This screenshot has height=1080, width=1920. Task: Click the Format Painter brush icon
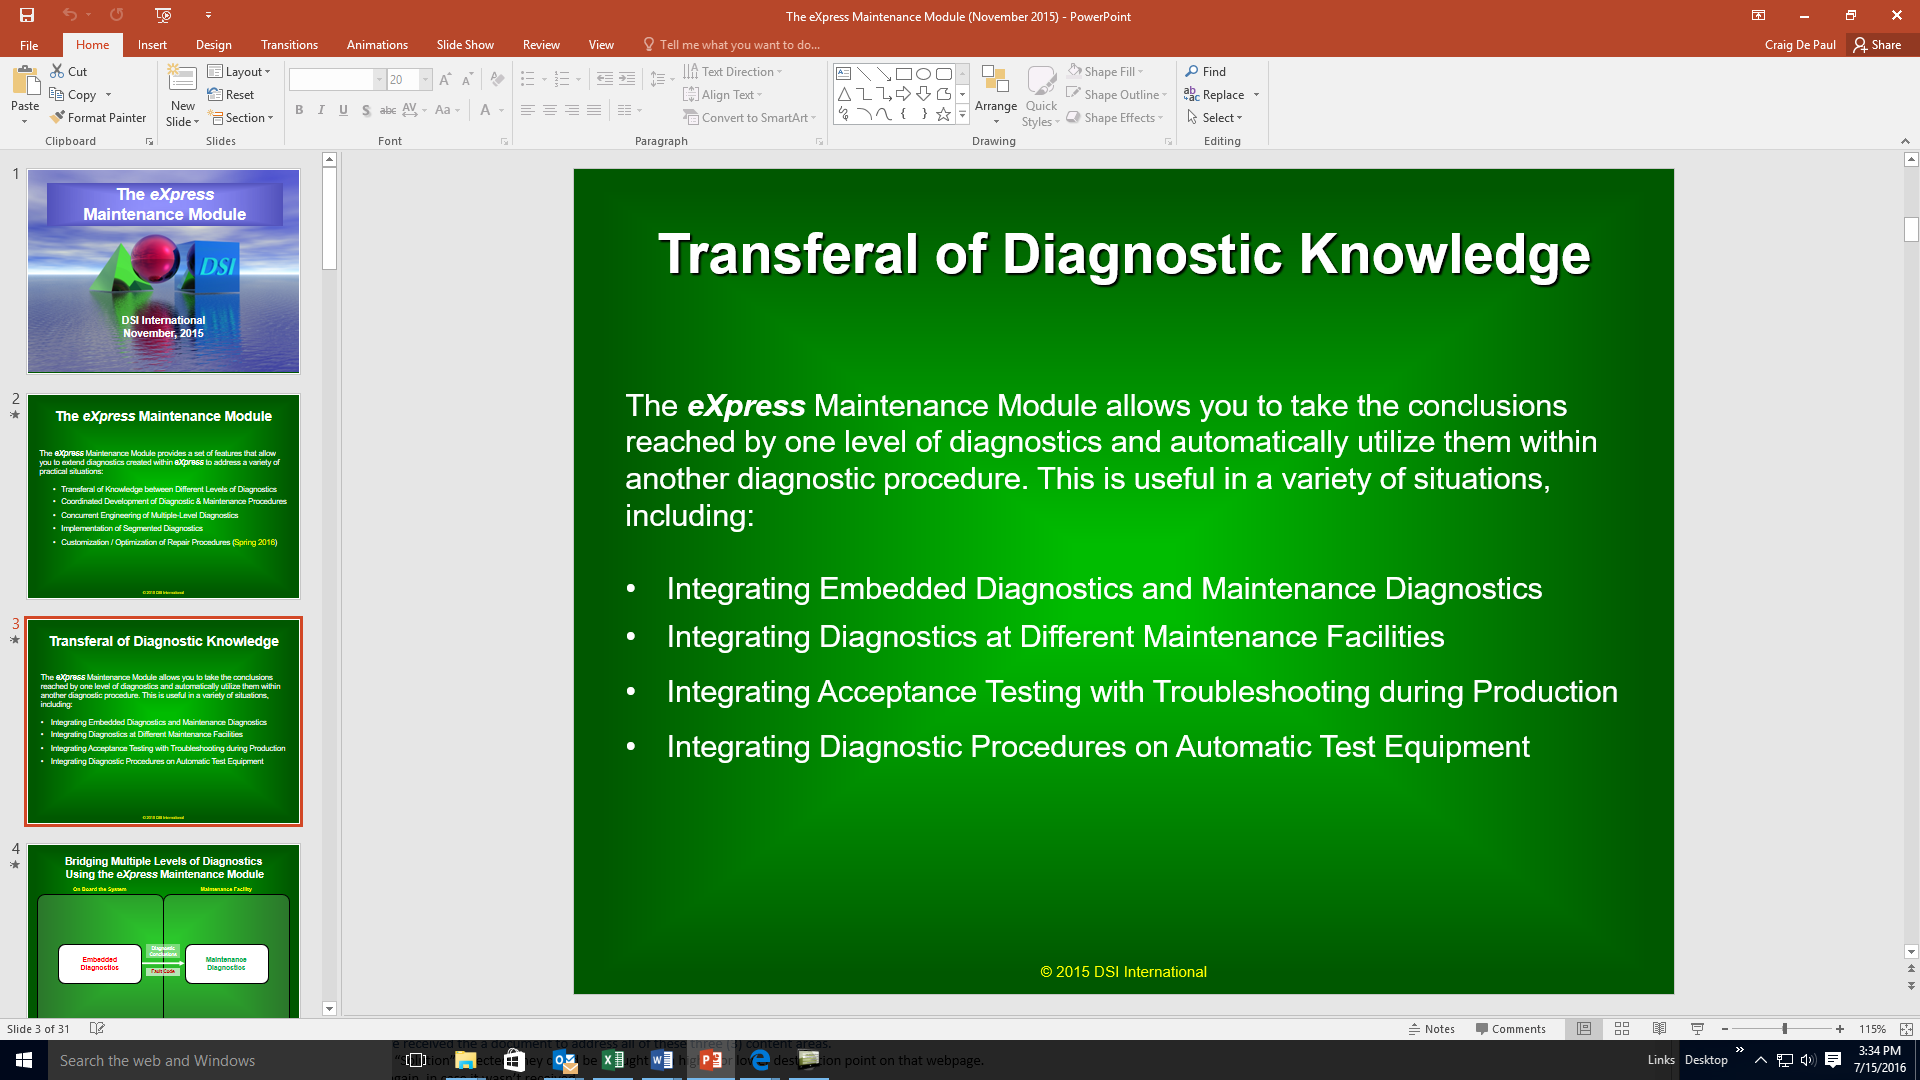(58, 118)
